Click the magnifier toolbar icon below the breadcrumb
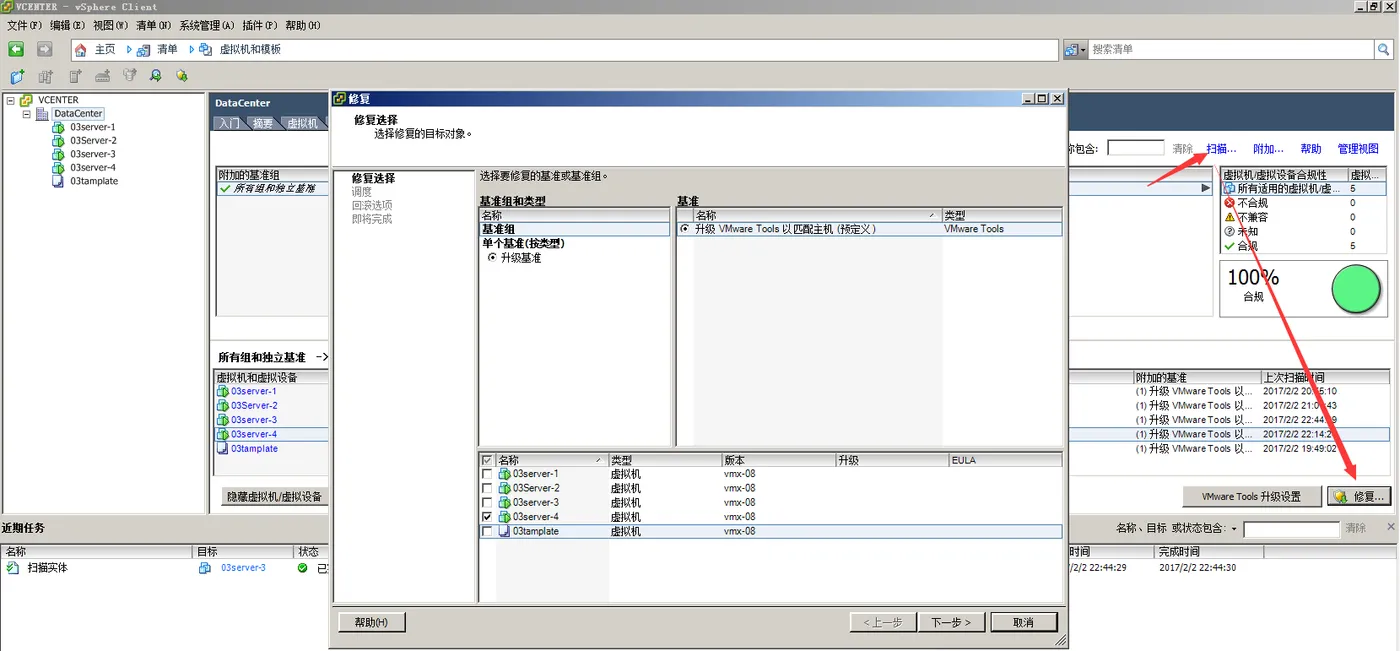1400x651 pixels. (x=156, y=76)
